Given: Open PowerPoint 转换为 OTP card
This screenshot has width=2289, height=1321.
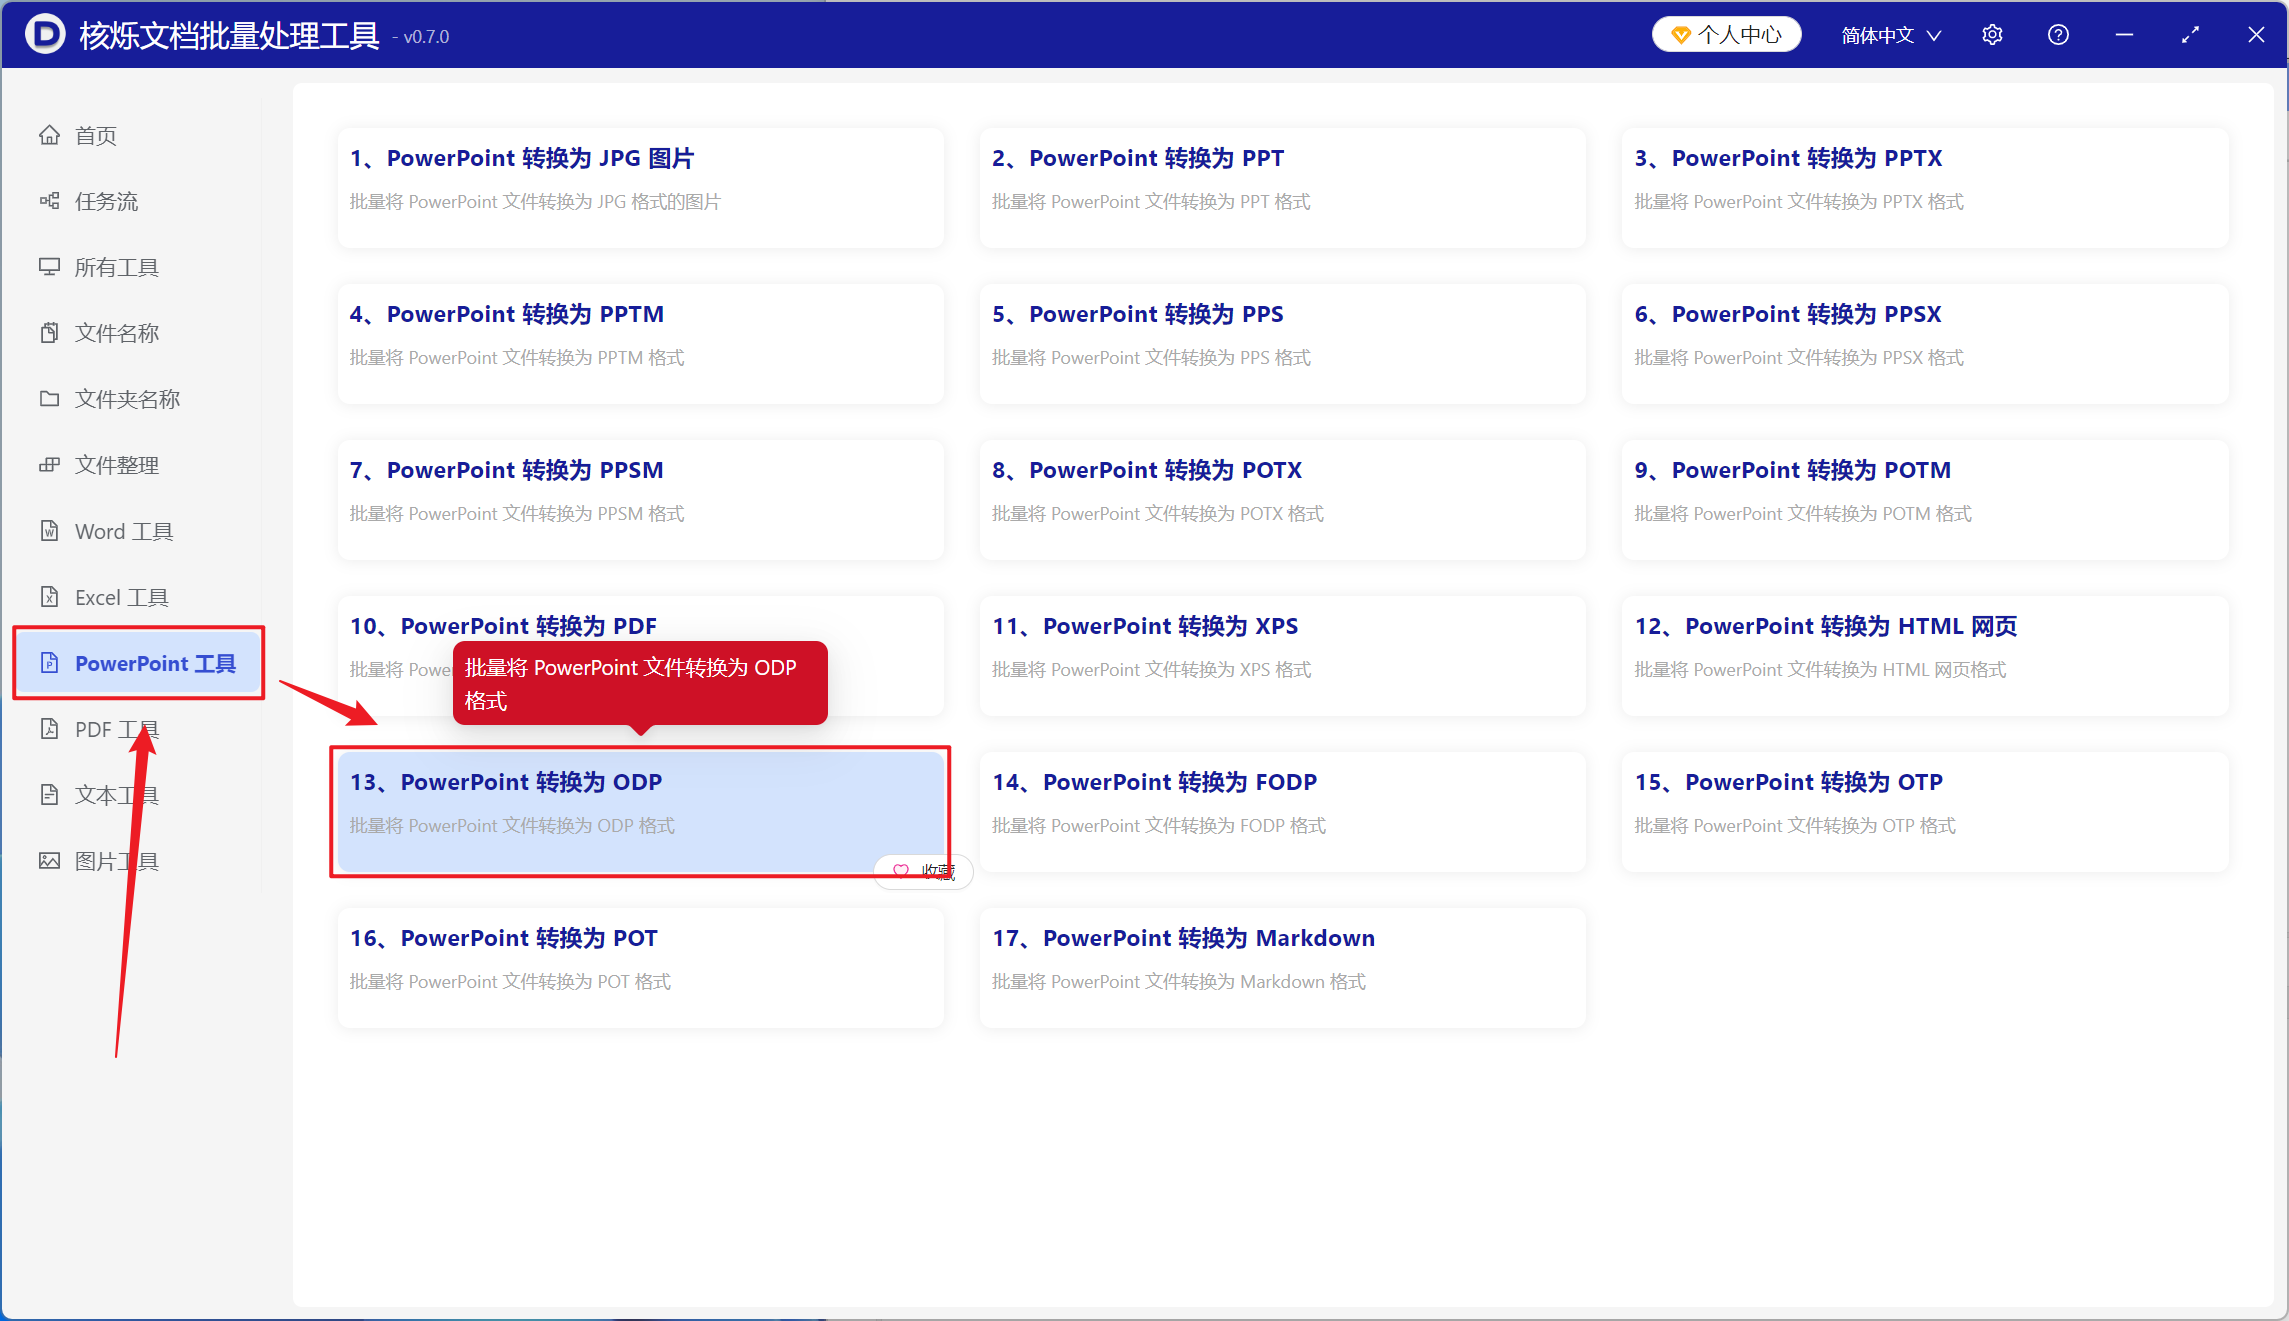Looking at the screenshot, I should [1925, 811].
